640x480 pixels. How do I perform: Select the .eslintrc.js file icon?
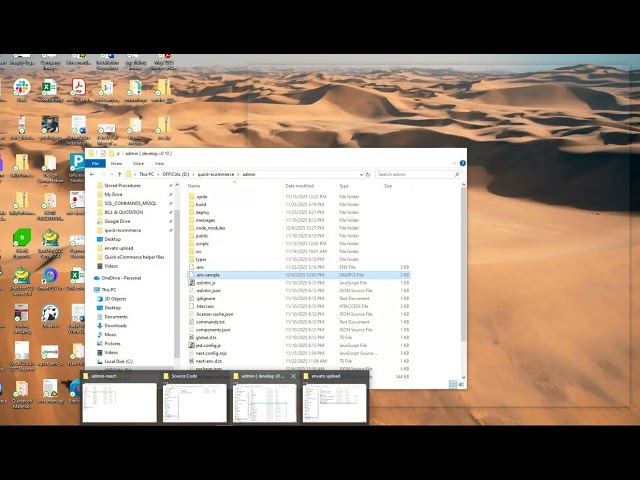(191, 282)
